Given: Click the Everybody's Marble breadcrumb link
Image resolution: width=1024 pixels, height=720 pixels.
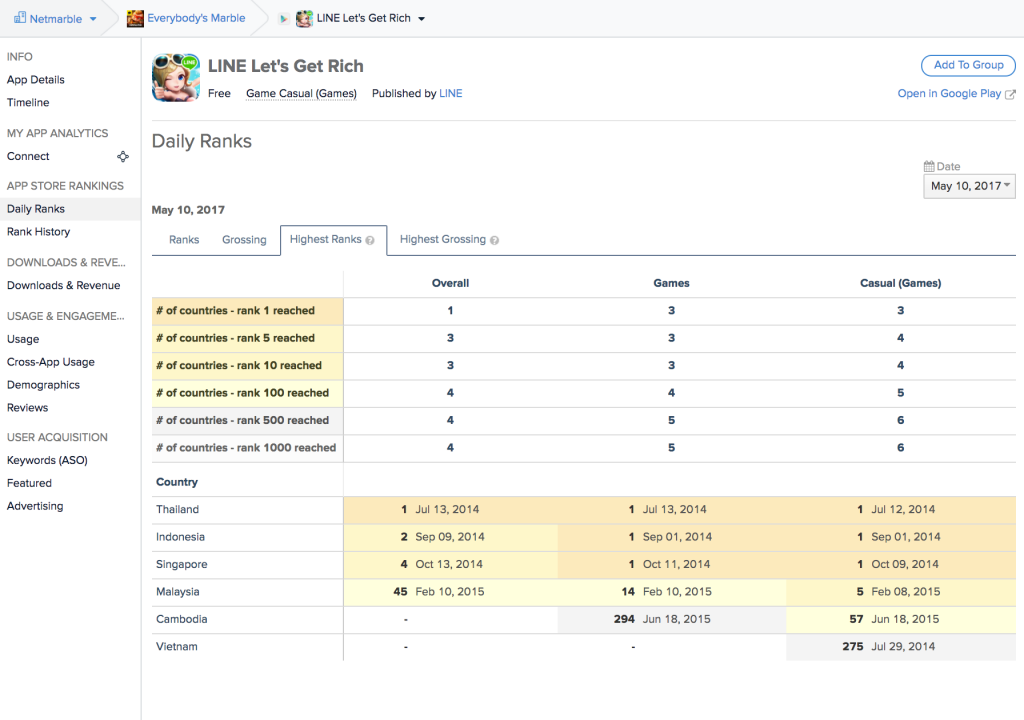Looking at the screenshot, I should (x=196, y=18).
